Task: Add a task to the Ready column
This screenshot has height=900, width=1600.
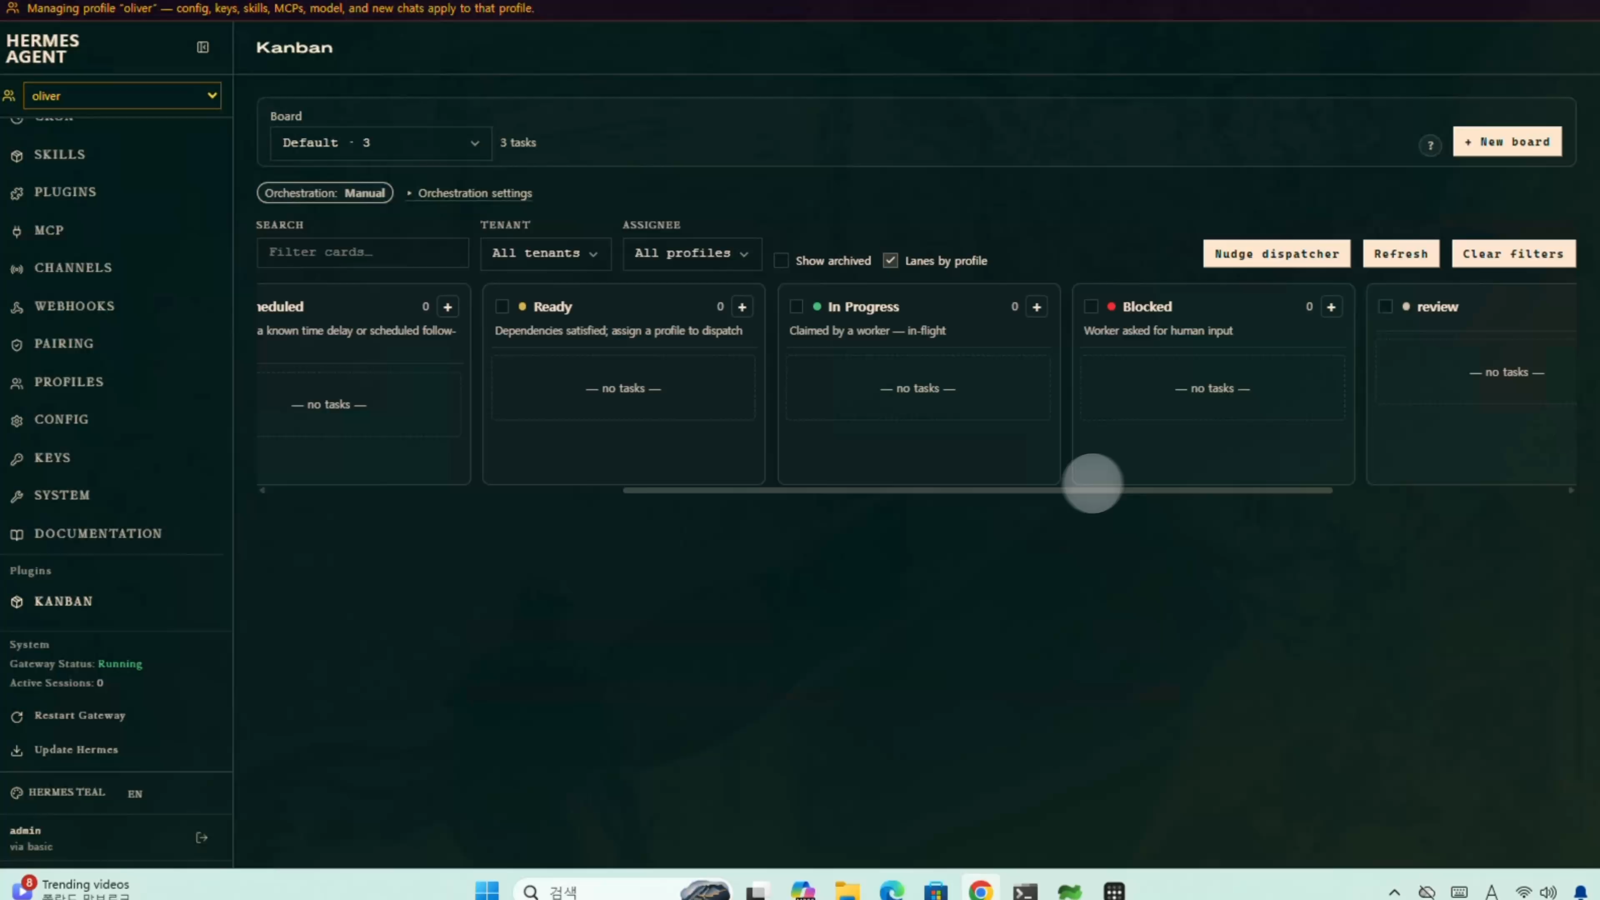Action: 742,307
